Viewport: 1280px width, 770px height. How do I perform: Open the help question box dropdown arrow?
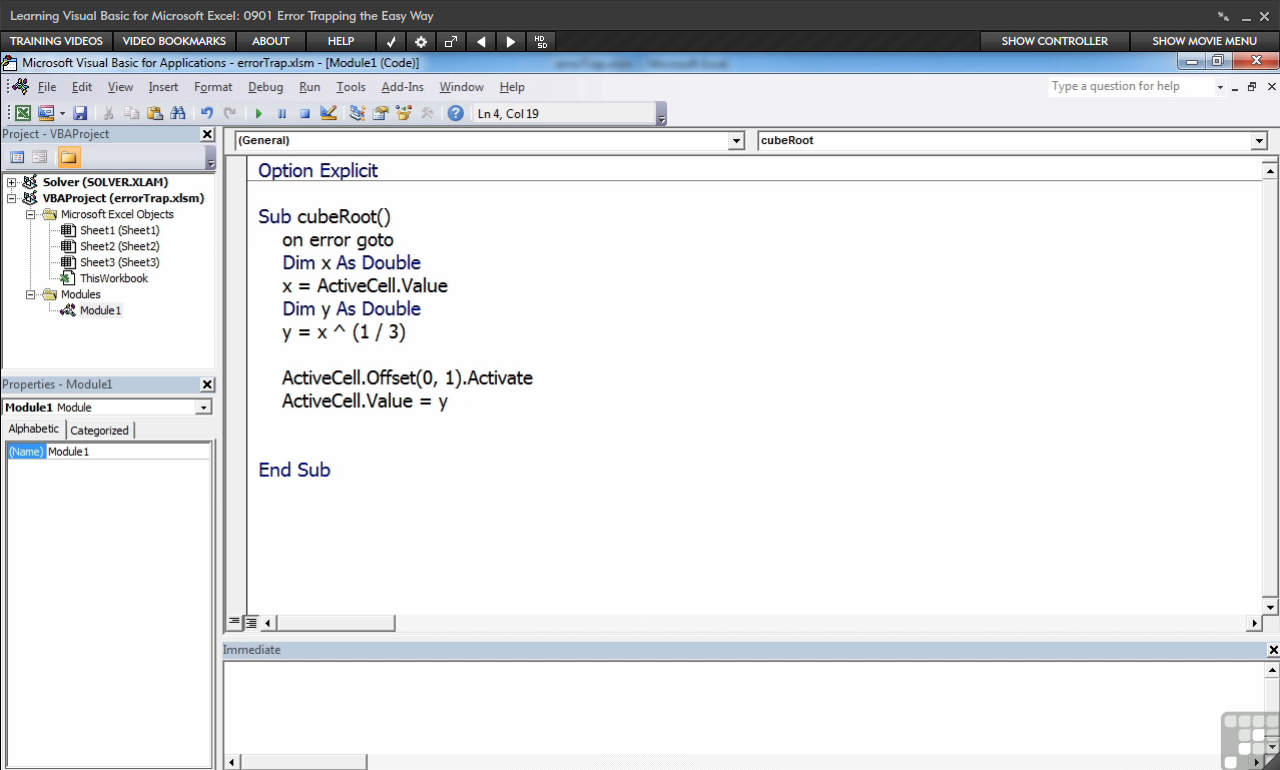1220,87
